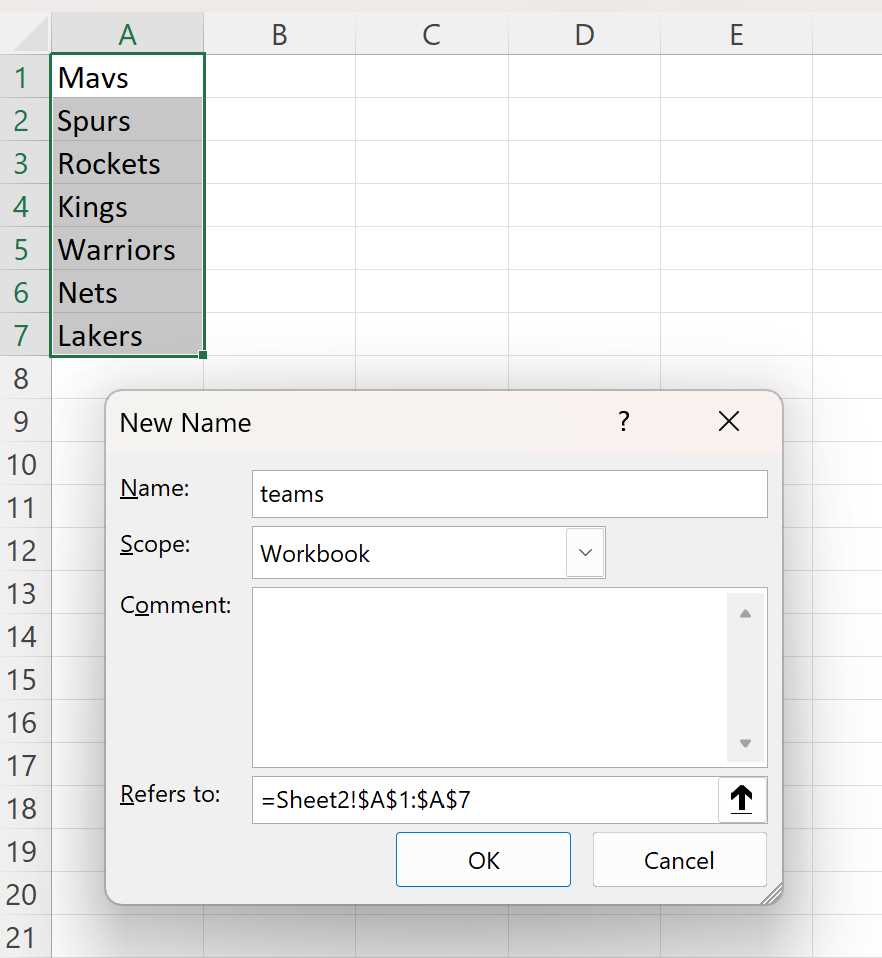
Task: Select cell containing Warriors
Action: pos(127,249)
